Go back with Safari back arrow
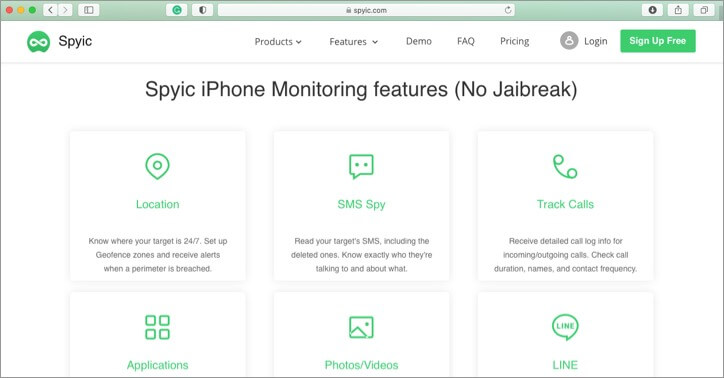Screen dimensions: 724x378 pyautogui.click(x=51, y=10)
